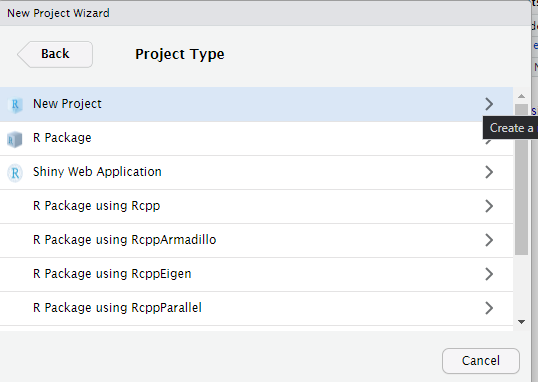The width and height of the screenshot is (538, 382).
Task: Select R Package using RcppEigen
Action: pyautogui.click(x=256, y=274)
